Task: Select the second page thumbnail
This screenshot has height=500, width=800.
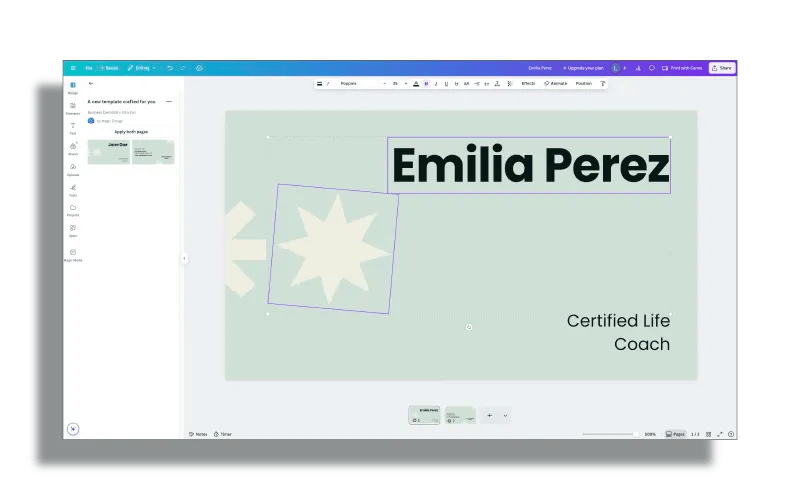Action: pos(460,415)
